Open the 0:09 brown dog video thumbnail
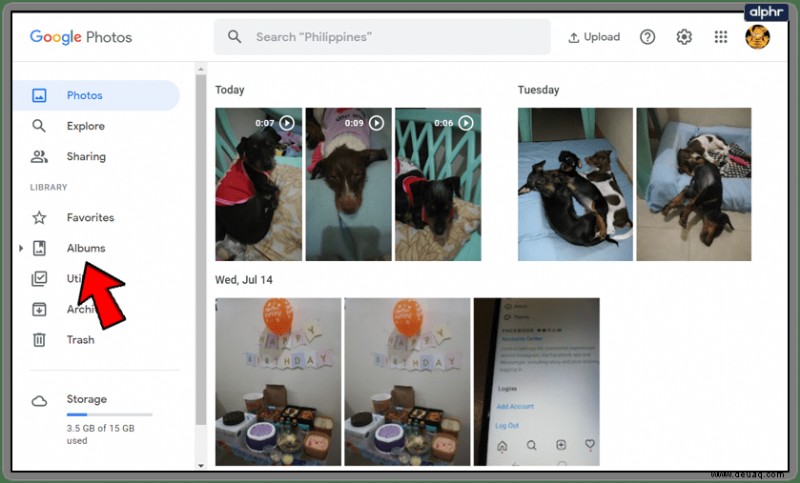This screenshot has height=483, width=800. 348,184
